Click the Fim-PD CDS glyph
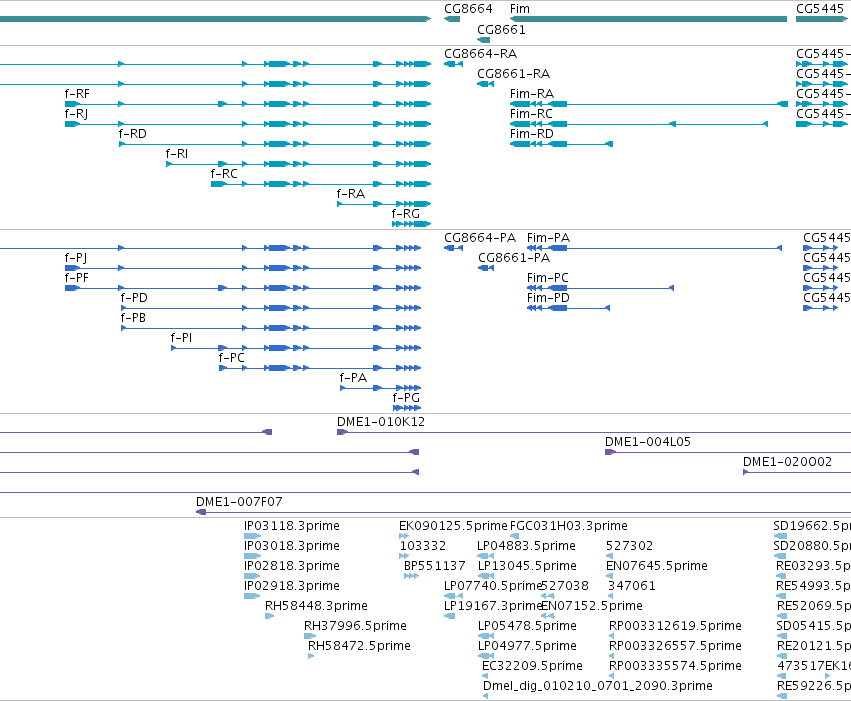Screen dimensions: 851x701 (568, 308)
